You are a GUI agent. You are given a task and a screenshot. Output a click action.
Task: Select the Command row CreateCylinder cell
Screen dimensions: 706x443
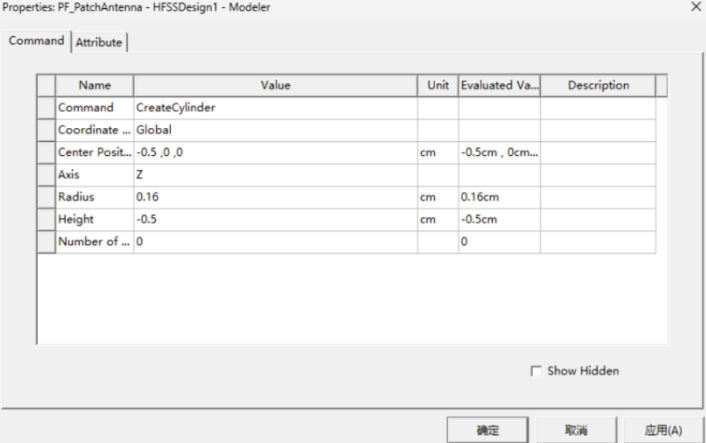[x=275, y=108]
